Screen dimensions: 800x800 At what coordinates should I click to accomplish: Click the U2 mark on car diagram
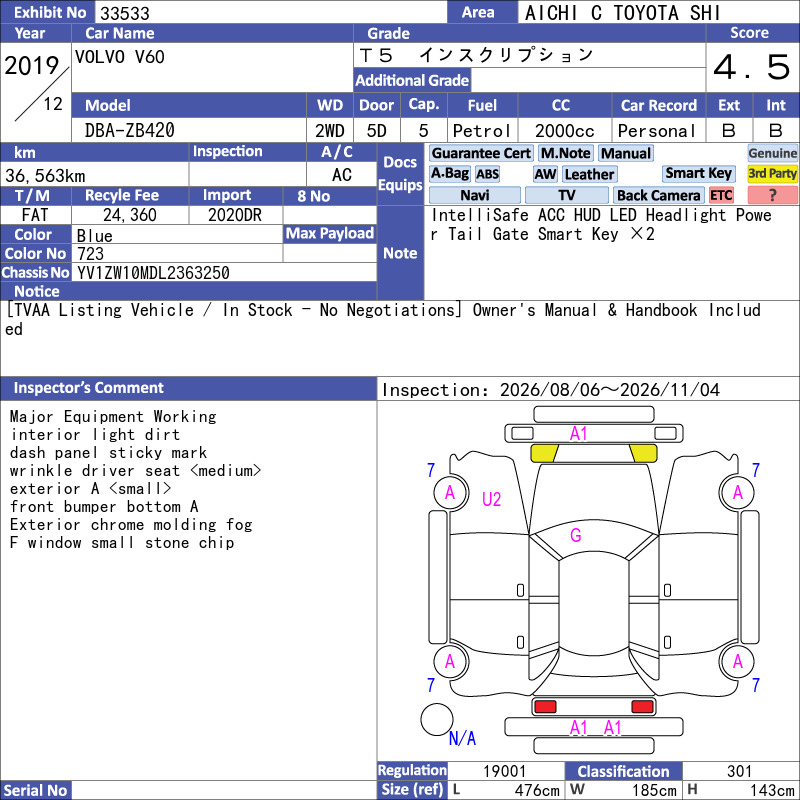[x=491, y=499]
